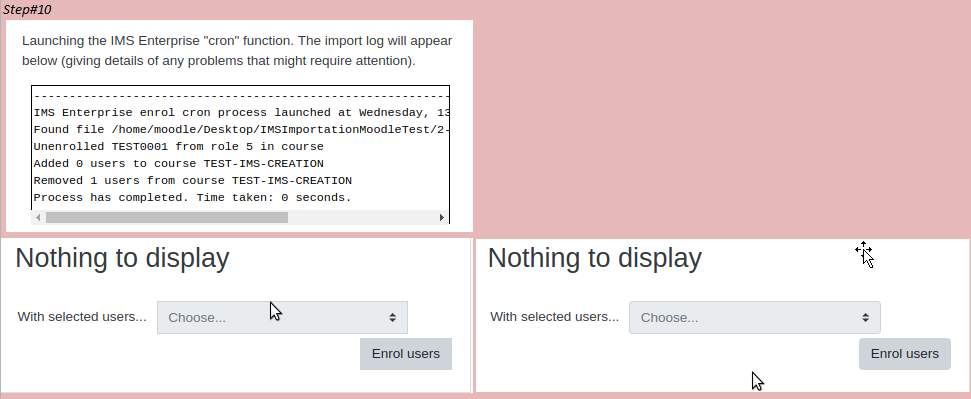Click the import log's left scroll arrow
971x399 pixels.
pos(38,217)
